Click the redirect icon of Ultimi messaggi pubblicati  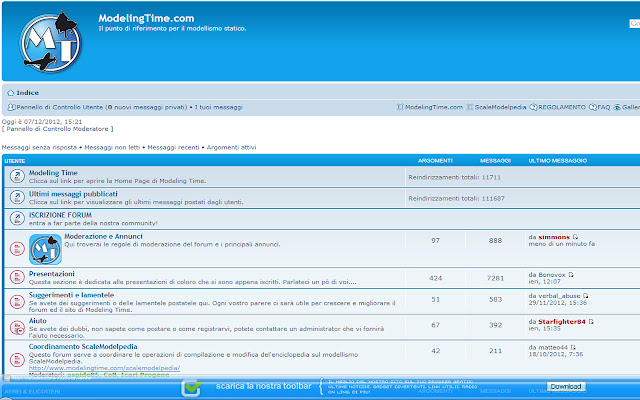click(17, 197)
